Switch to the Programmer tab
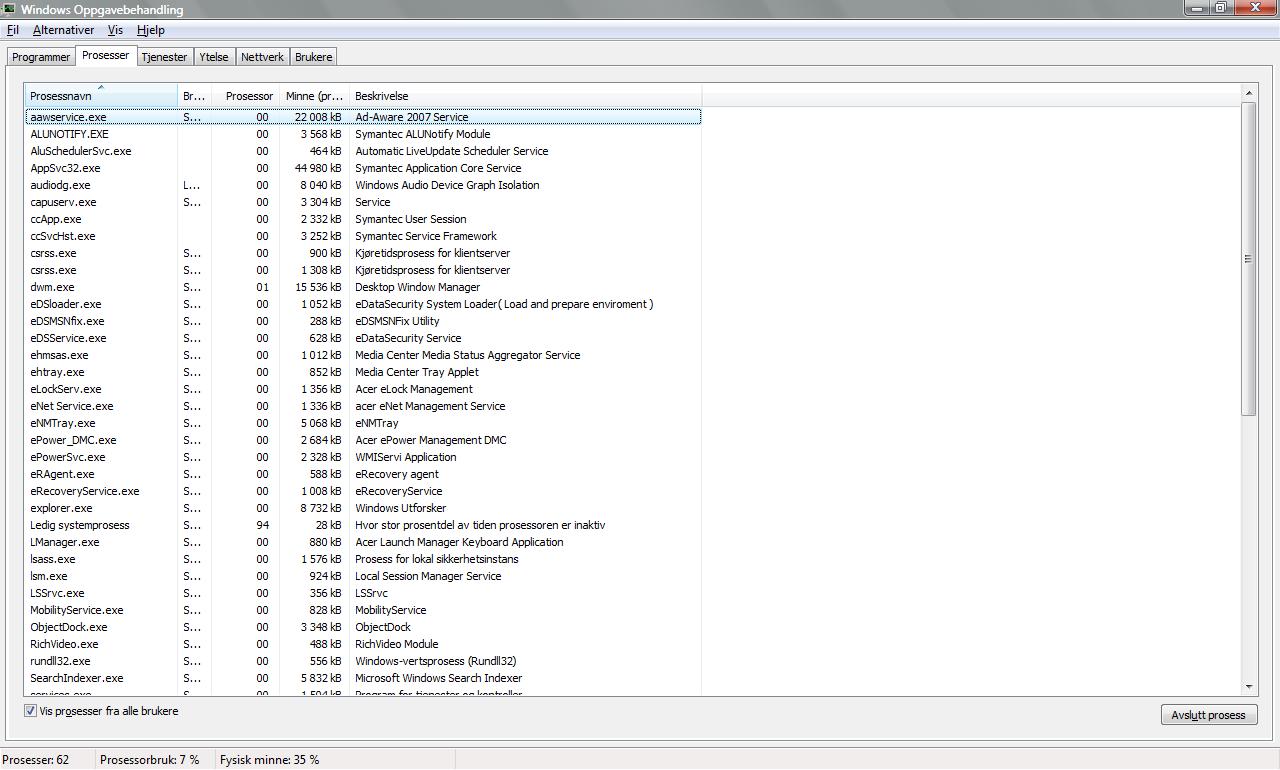The width and height of the screenshot is (1280, 770). coord(41,57)
